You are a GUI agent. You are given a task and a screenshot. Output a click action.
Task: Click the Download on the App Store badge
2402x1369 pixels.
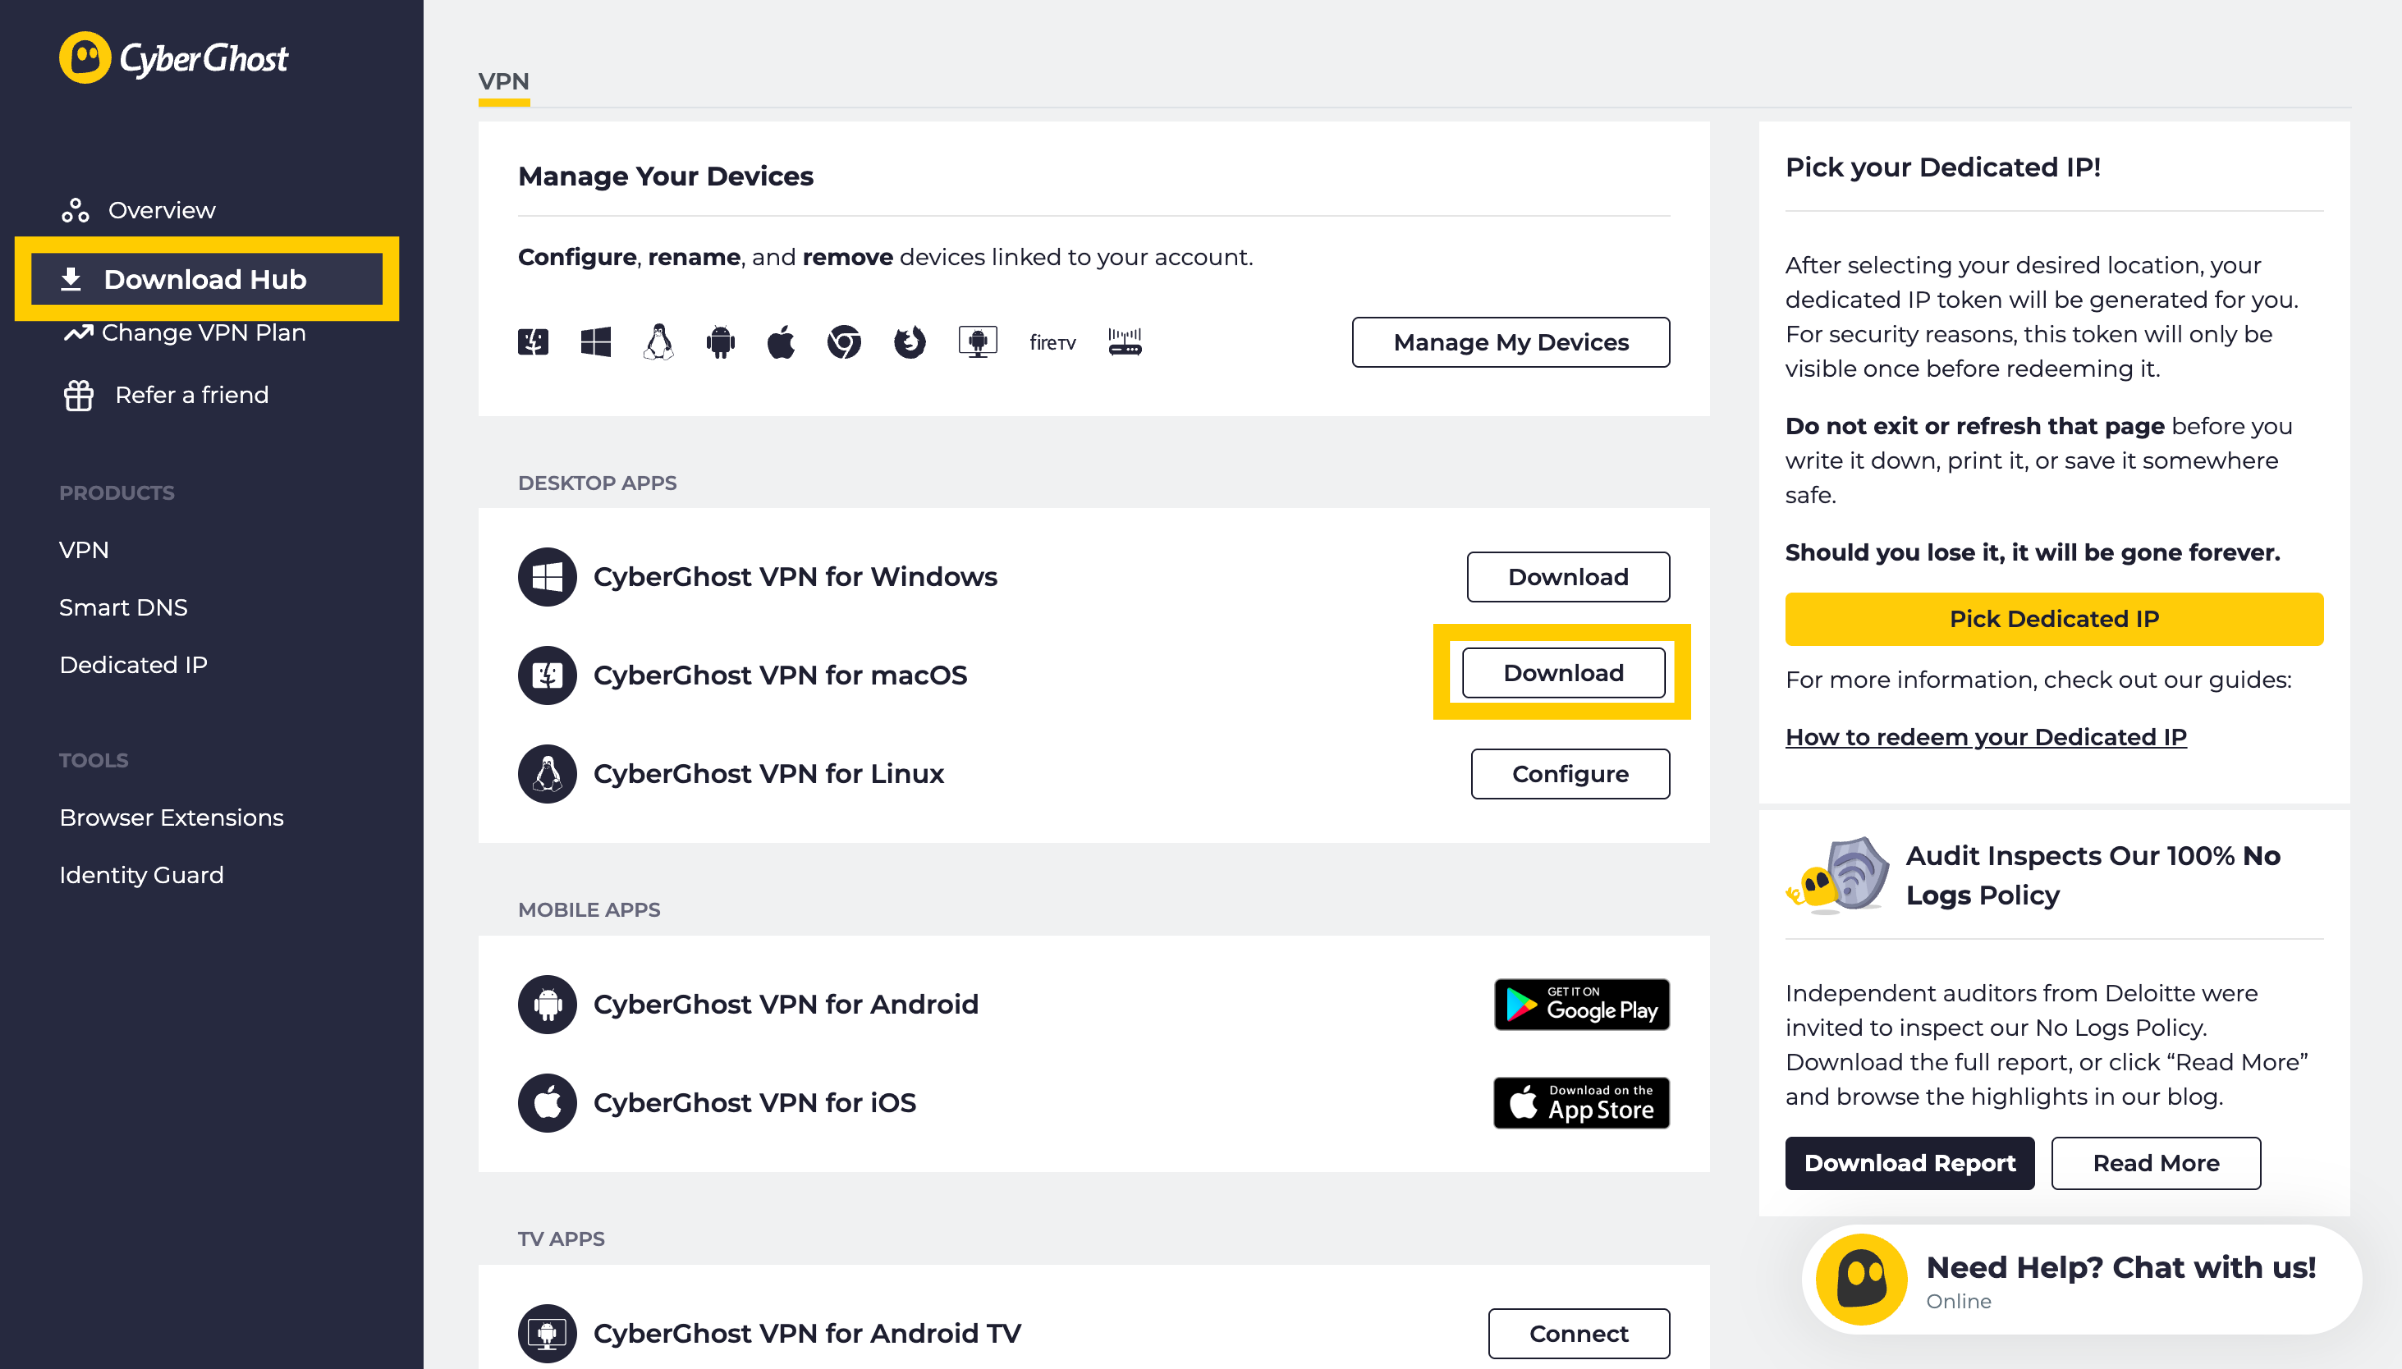coord(1581,1103)
